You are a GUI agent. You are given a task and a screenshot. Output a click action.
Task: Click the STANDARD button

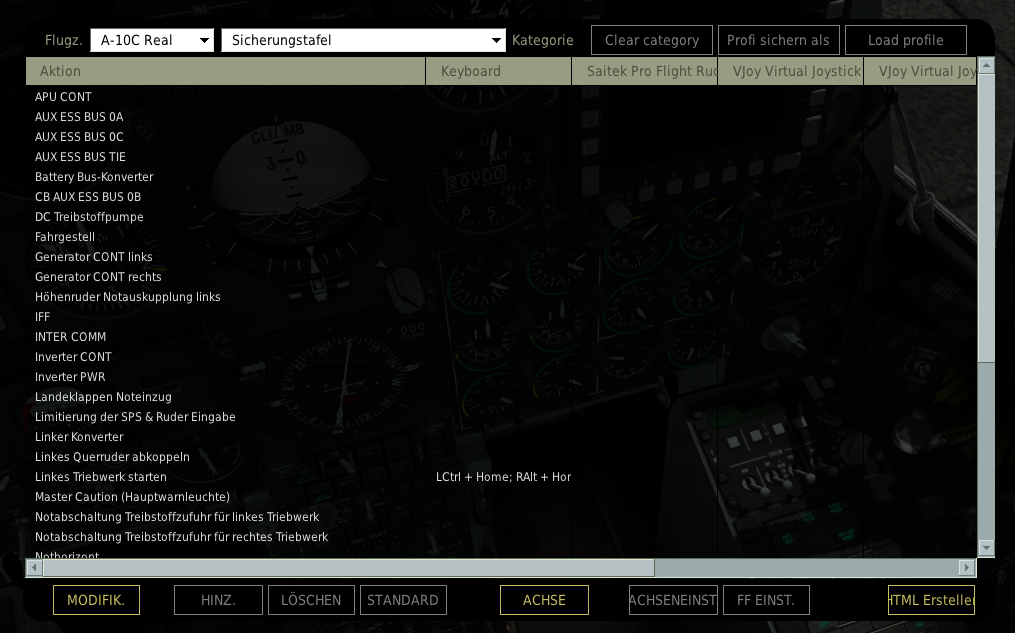point(403,600)
